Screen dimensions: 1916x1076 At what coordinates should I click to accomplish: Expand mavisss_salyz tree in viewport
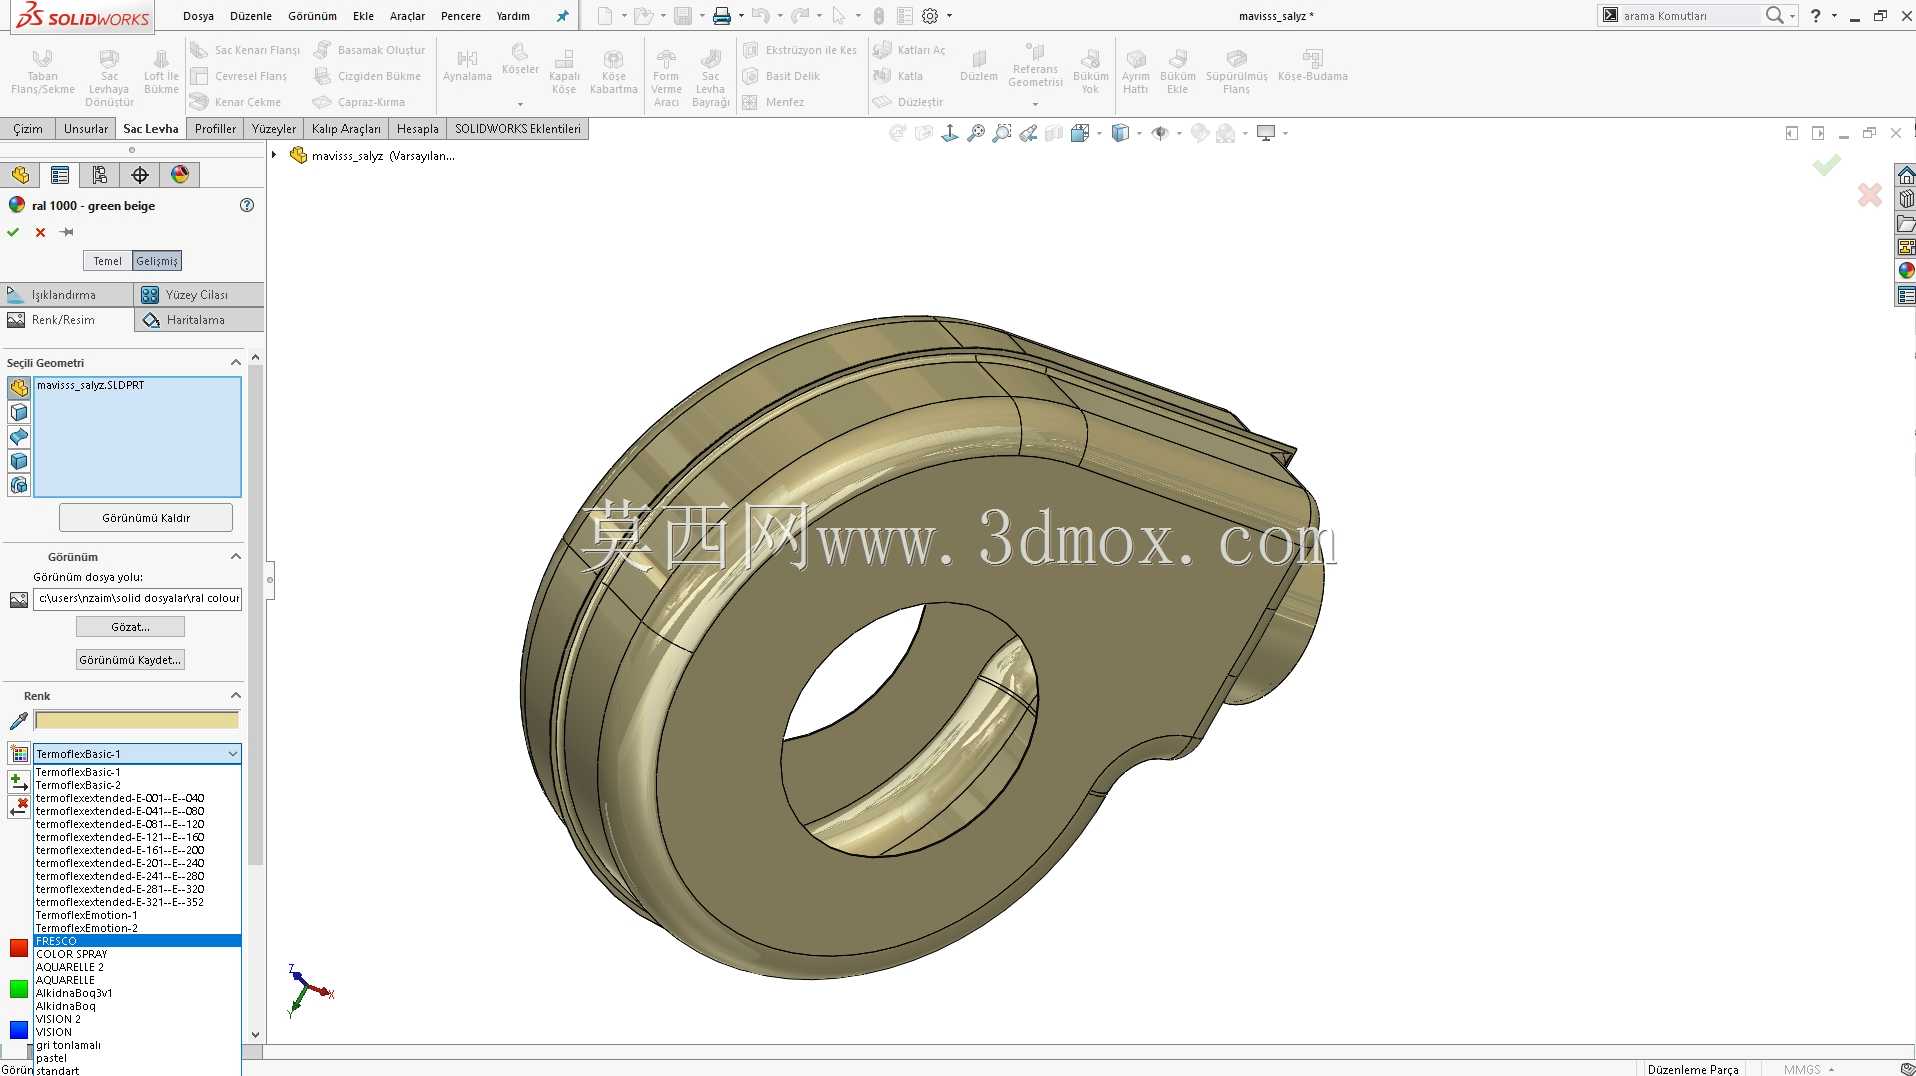(274, 155)
